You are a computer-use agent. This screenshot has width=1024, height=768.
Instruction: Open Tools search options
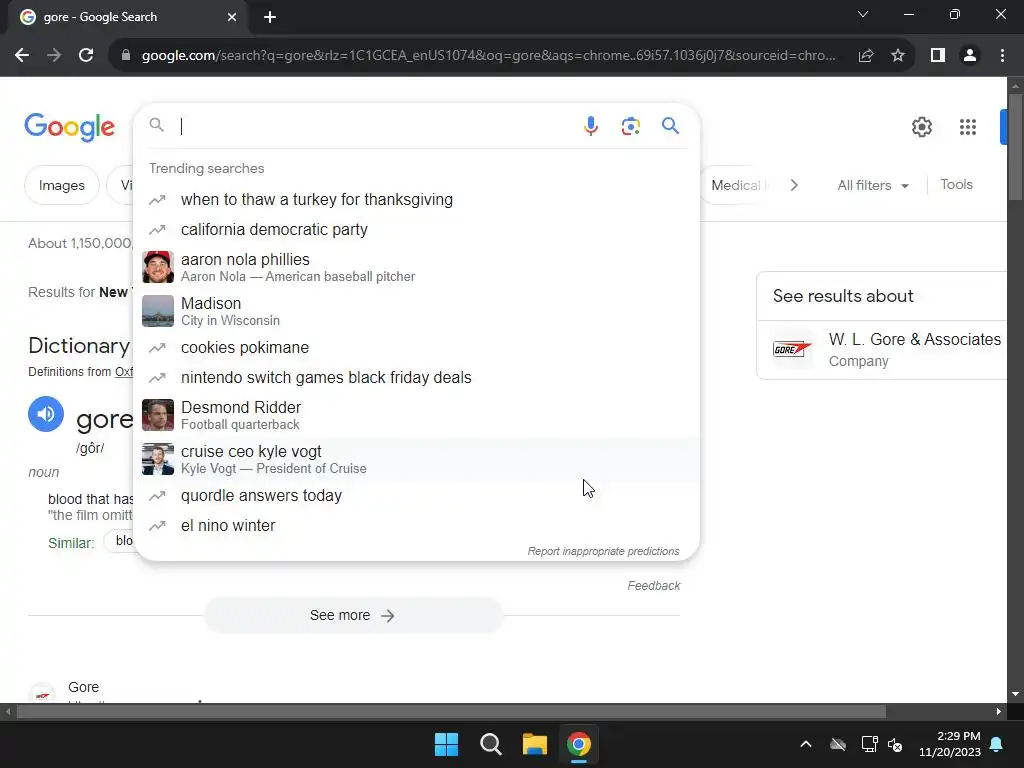956,185
